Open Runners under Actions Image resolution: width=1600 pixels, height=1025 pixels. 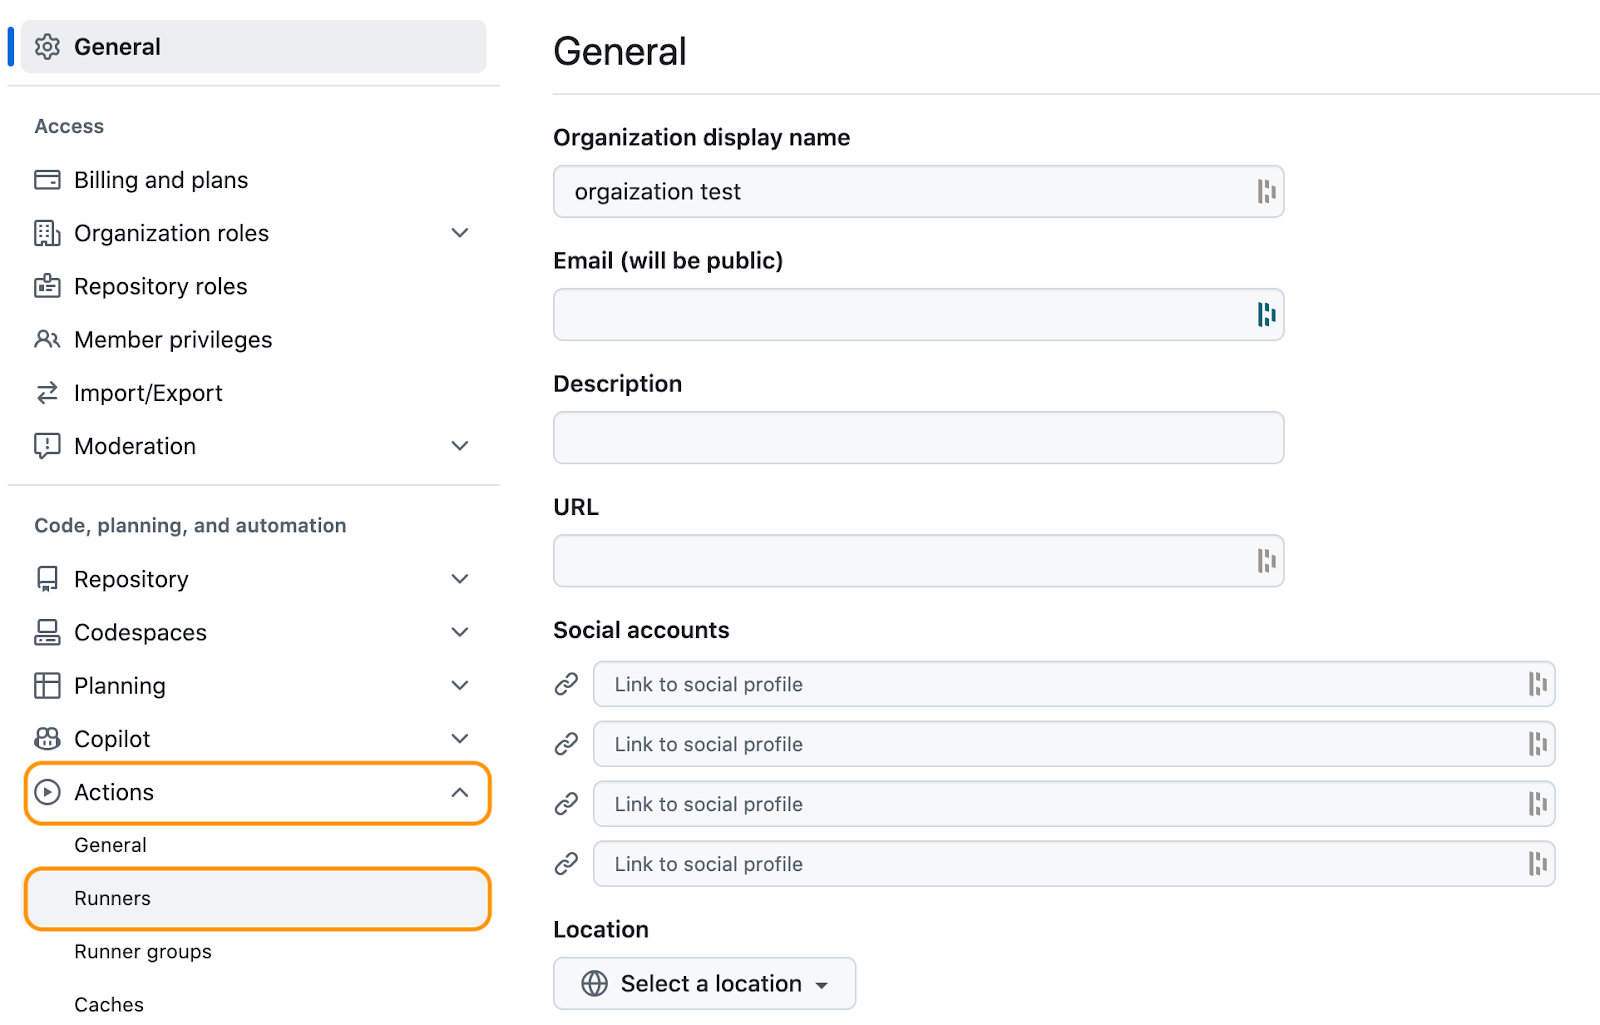113,899
